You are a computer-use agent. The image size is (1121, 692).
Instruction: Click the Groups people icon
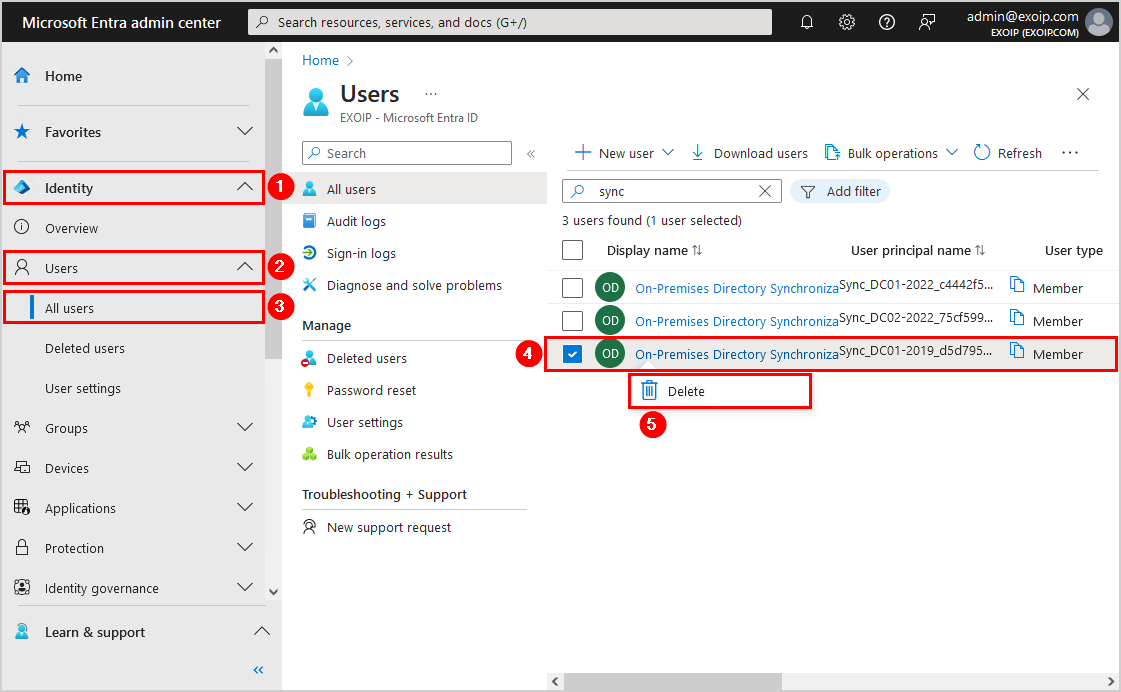(22, 427)
